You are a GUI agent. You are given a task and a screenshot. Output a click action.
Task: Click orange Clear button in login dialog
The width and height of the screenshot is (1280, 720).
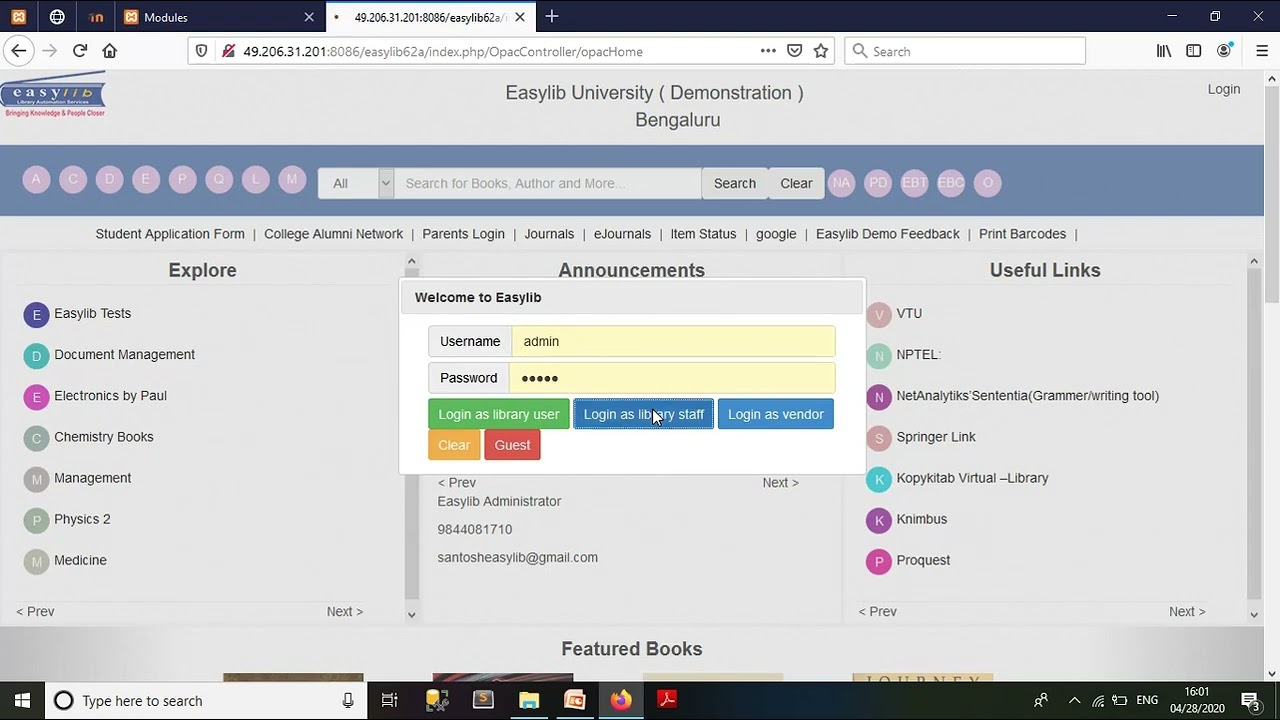454,445
